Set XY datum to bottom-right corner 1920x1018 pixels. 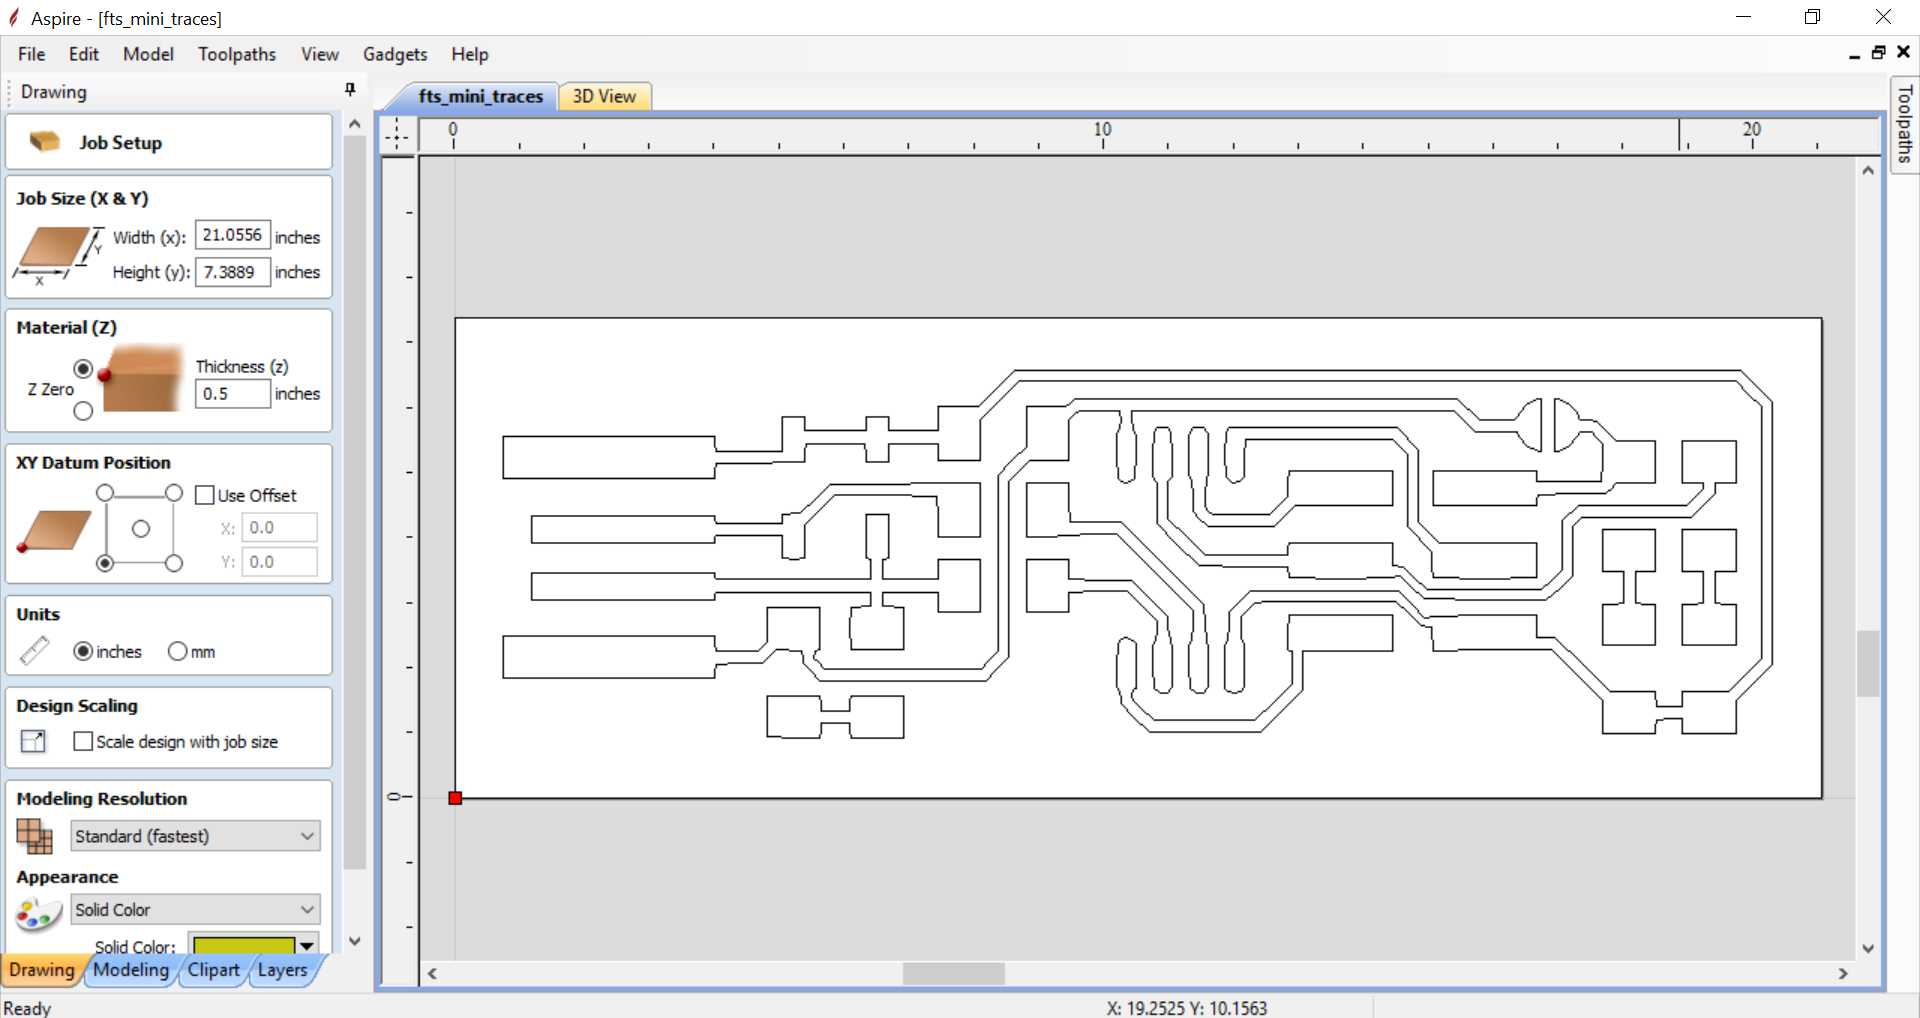click(174, 563)
